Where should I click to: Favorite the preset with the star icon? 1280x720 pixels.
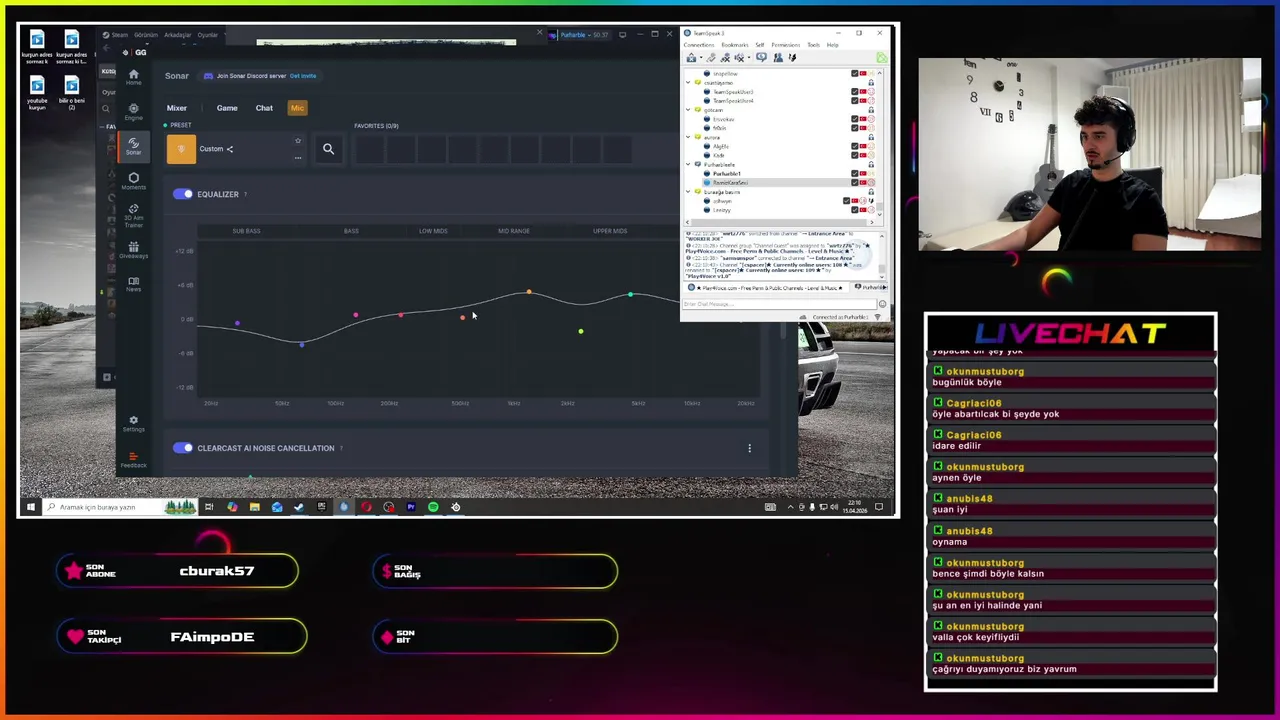pos(297,141)
